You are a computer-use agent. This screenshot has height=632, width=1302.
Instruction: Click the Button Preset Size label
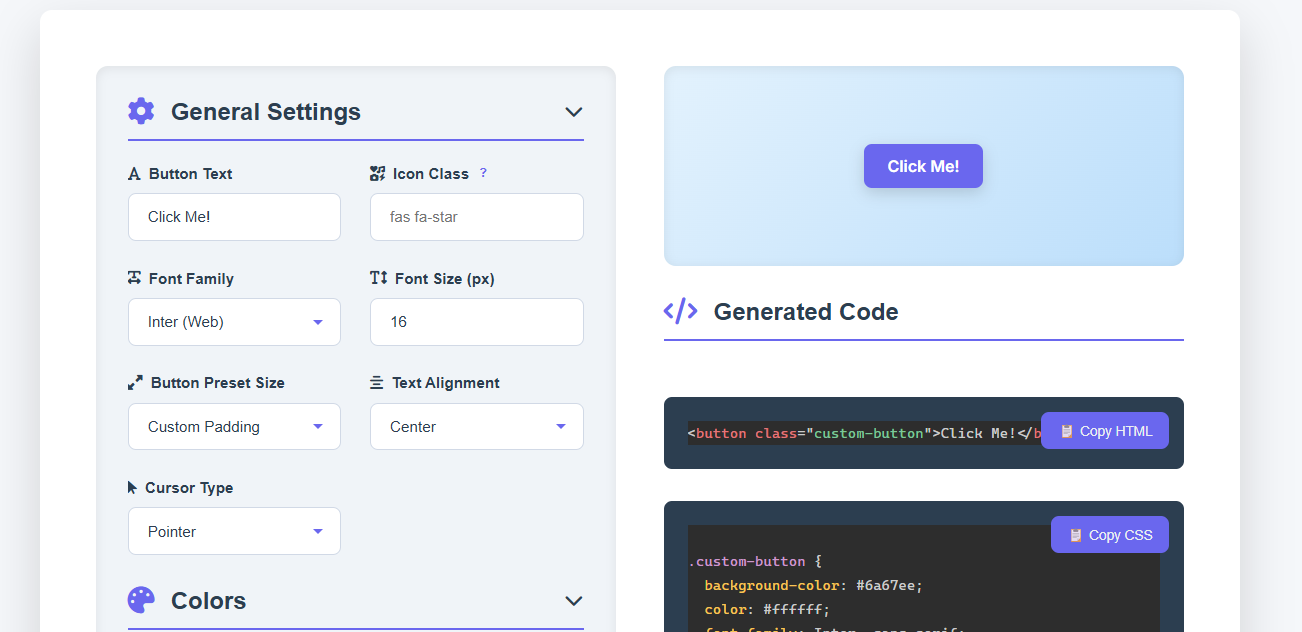coord(218,383)
